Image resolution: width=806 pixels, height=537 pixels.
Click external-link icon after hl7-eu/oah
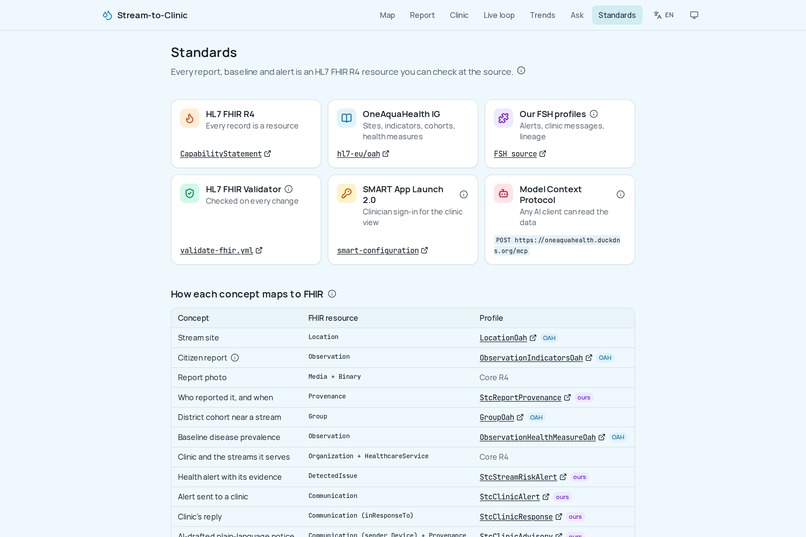[386, 154]
